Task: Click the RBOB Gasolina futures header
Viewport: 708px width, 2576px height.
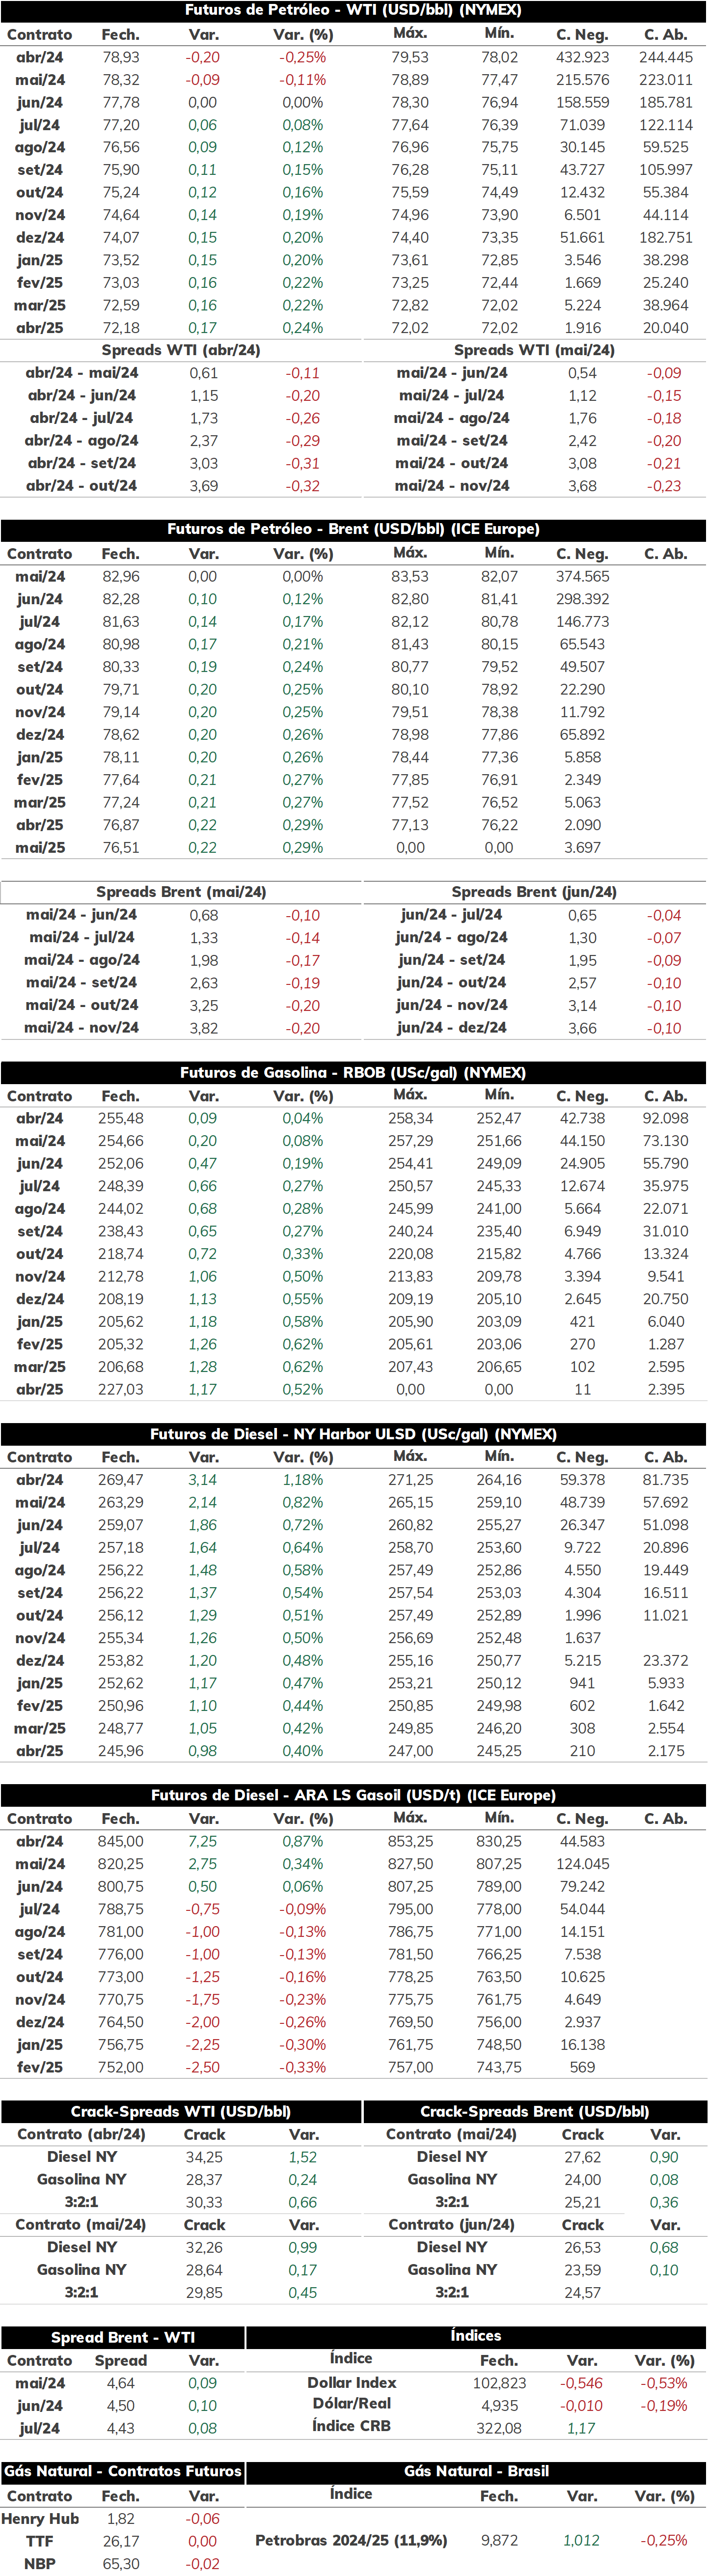Action: click(x=354, y=1072)
